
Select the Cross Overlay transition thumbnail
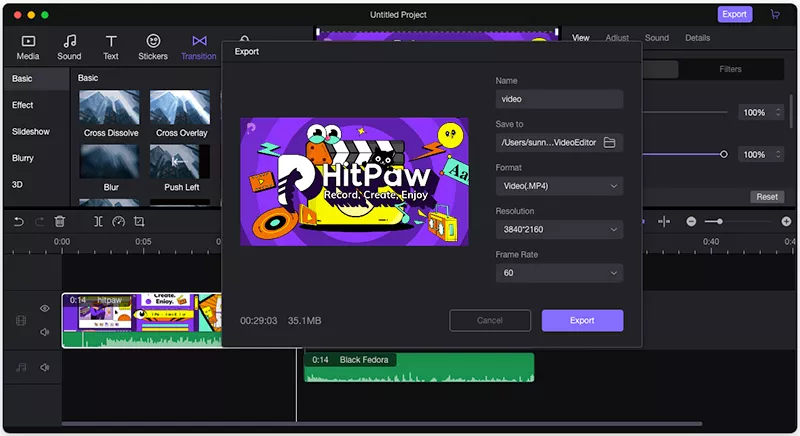180,107
